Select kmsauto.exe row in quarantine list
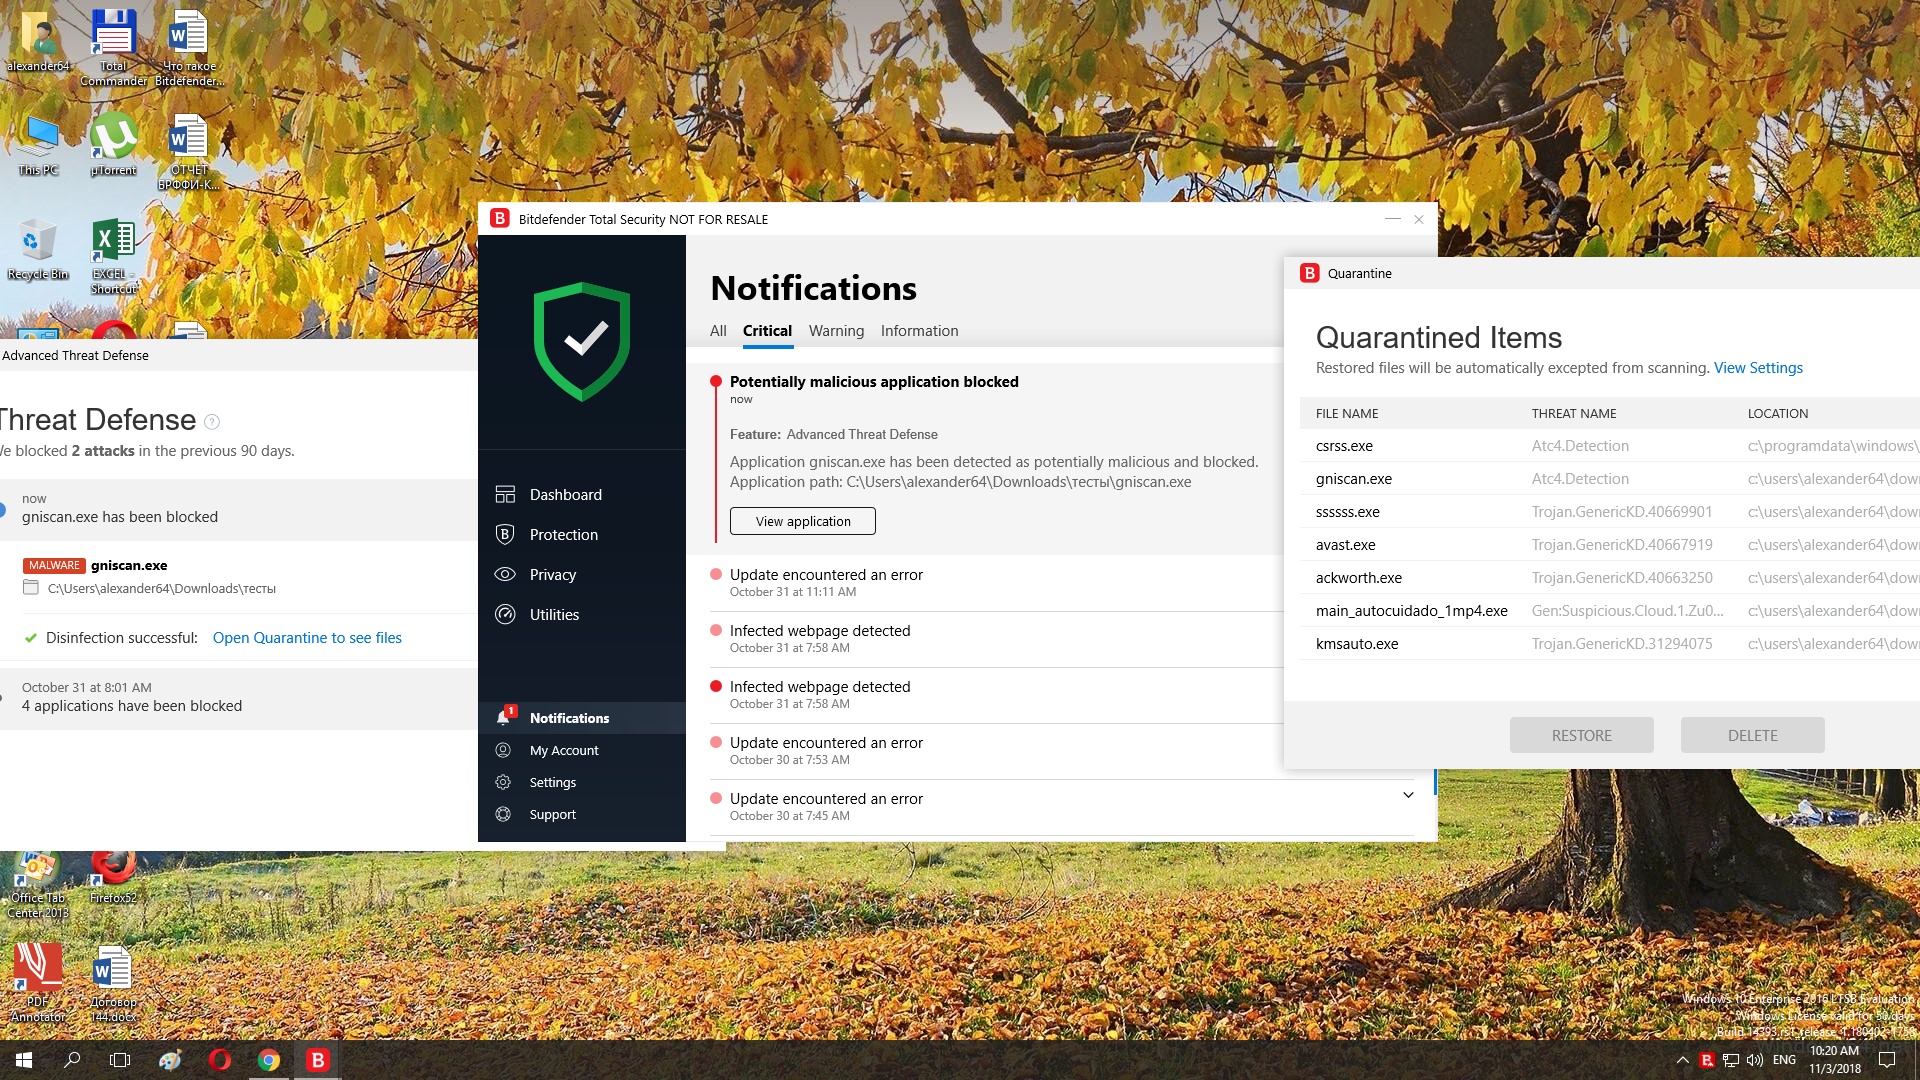Viewport: 1920px width, 1080px height. [x=1357, y=644]
